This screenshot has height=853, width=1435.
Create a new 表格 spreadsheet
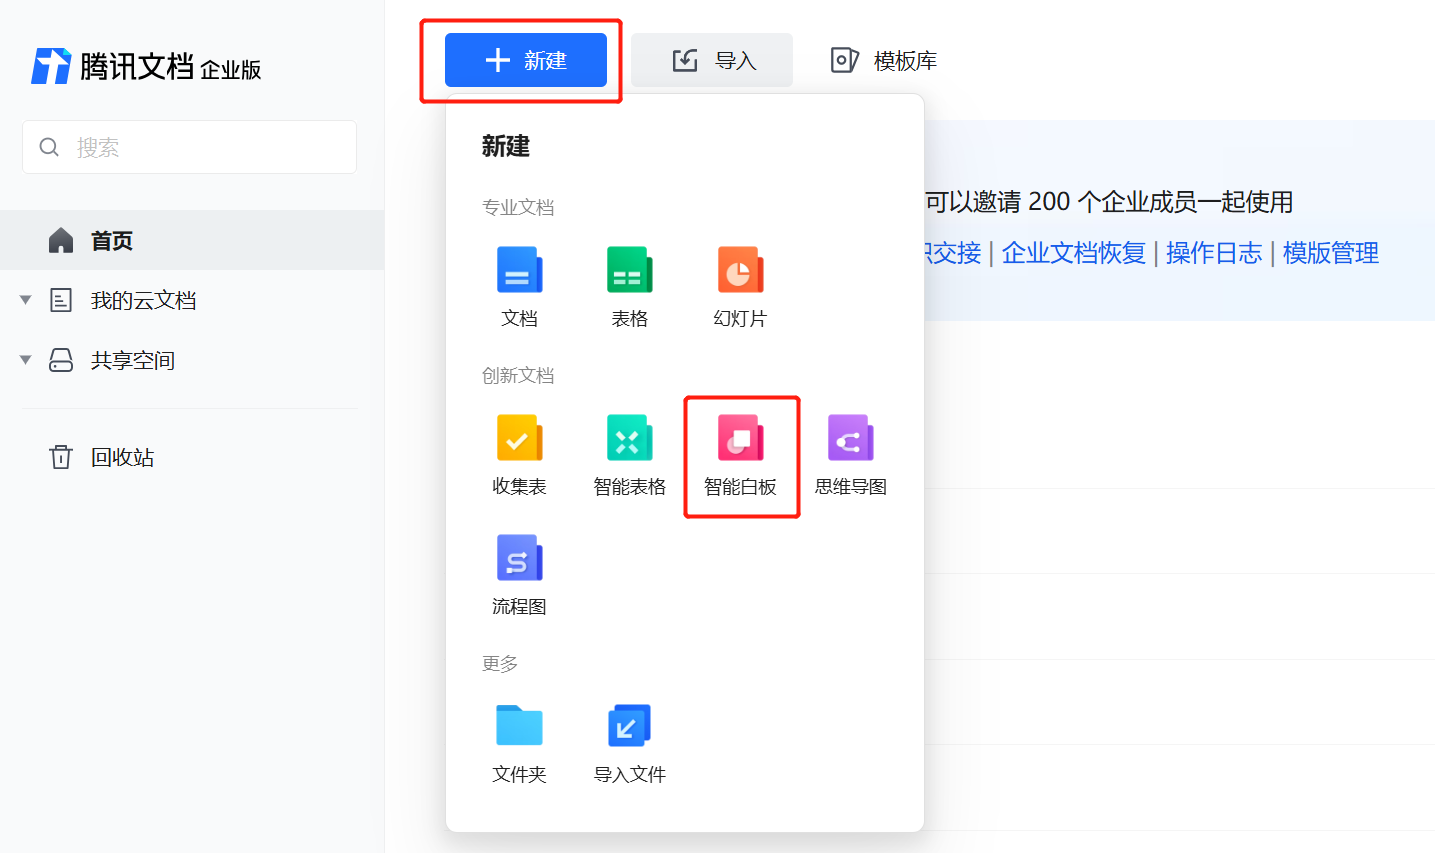tap(629, 270)
